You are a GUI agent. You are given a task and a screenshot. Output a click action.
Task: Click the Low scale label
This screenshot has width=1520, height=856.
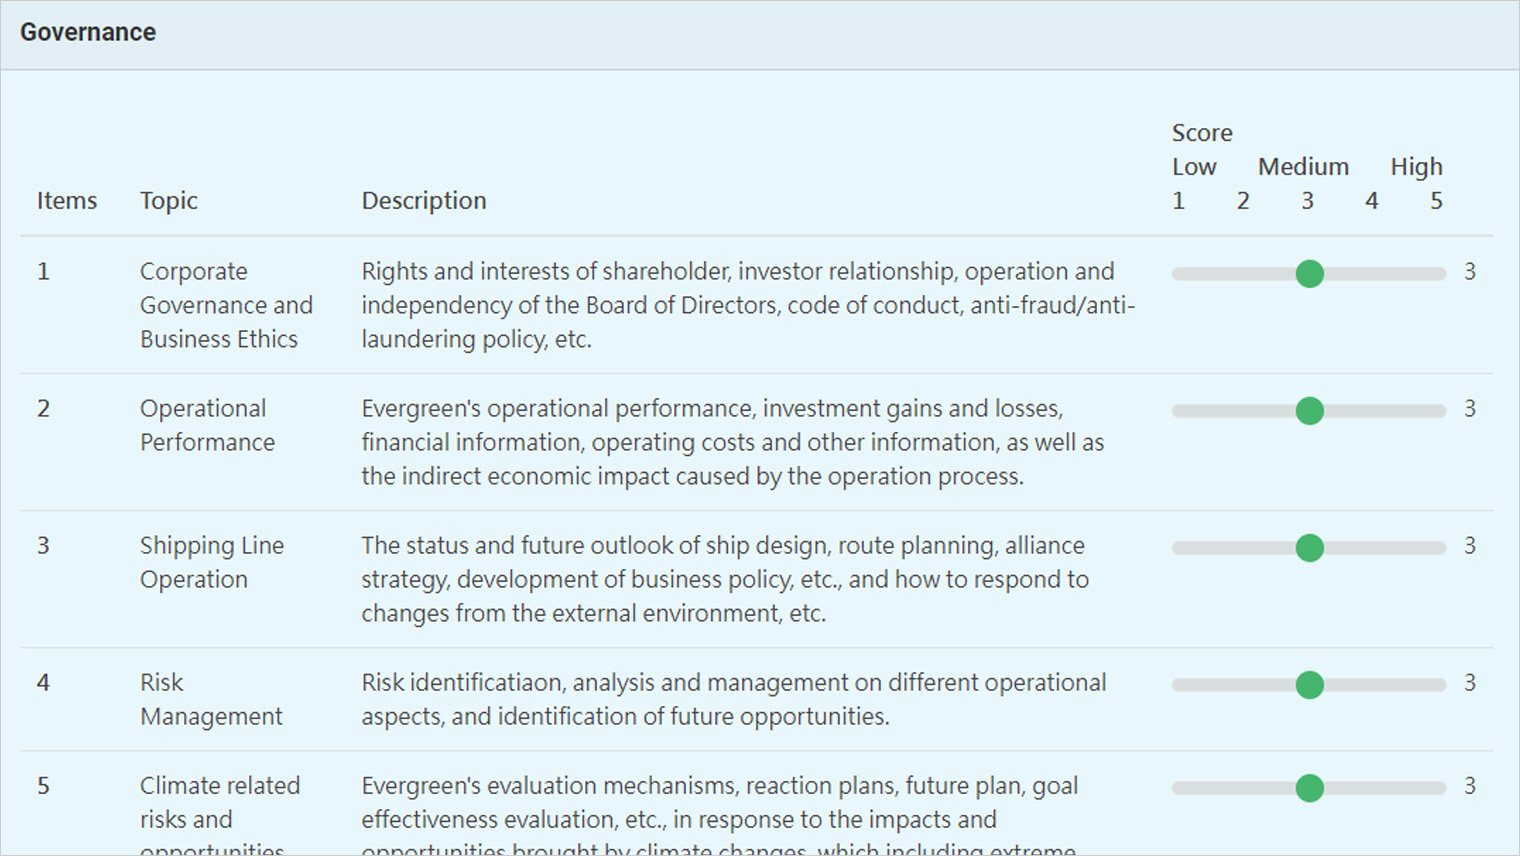point(1194,167)
